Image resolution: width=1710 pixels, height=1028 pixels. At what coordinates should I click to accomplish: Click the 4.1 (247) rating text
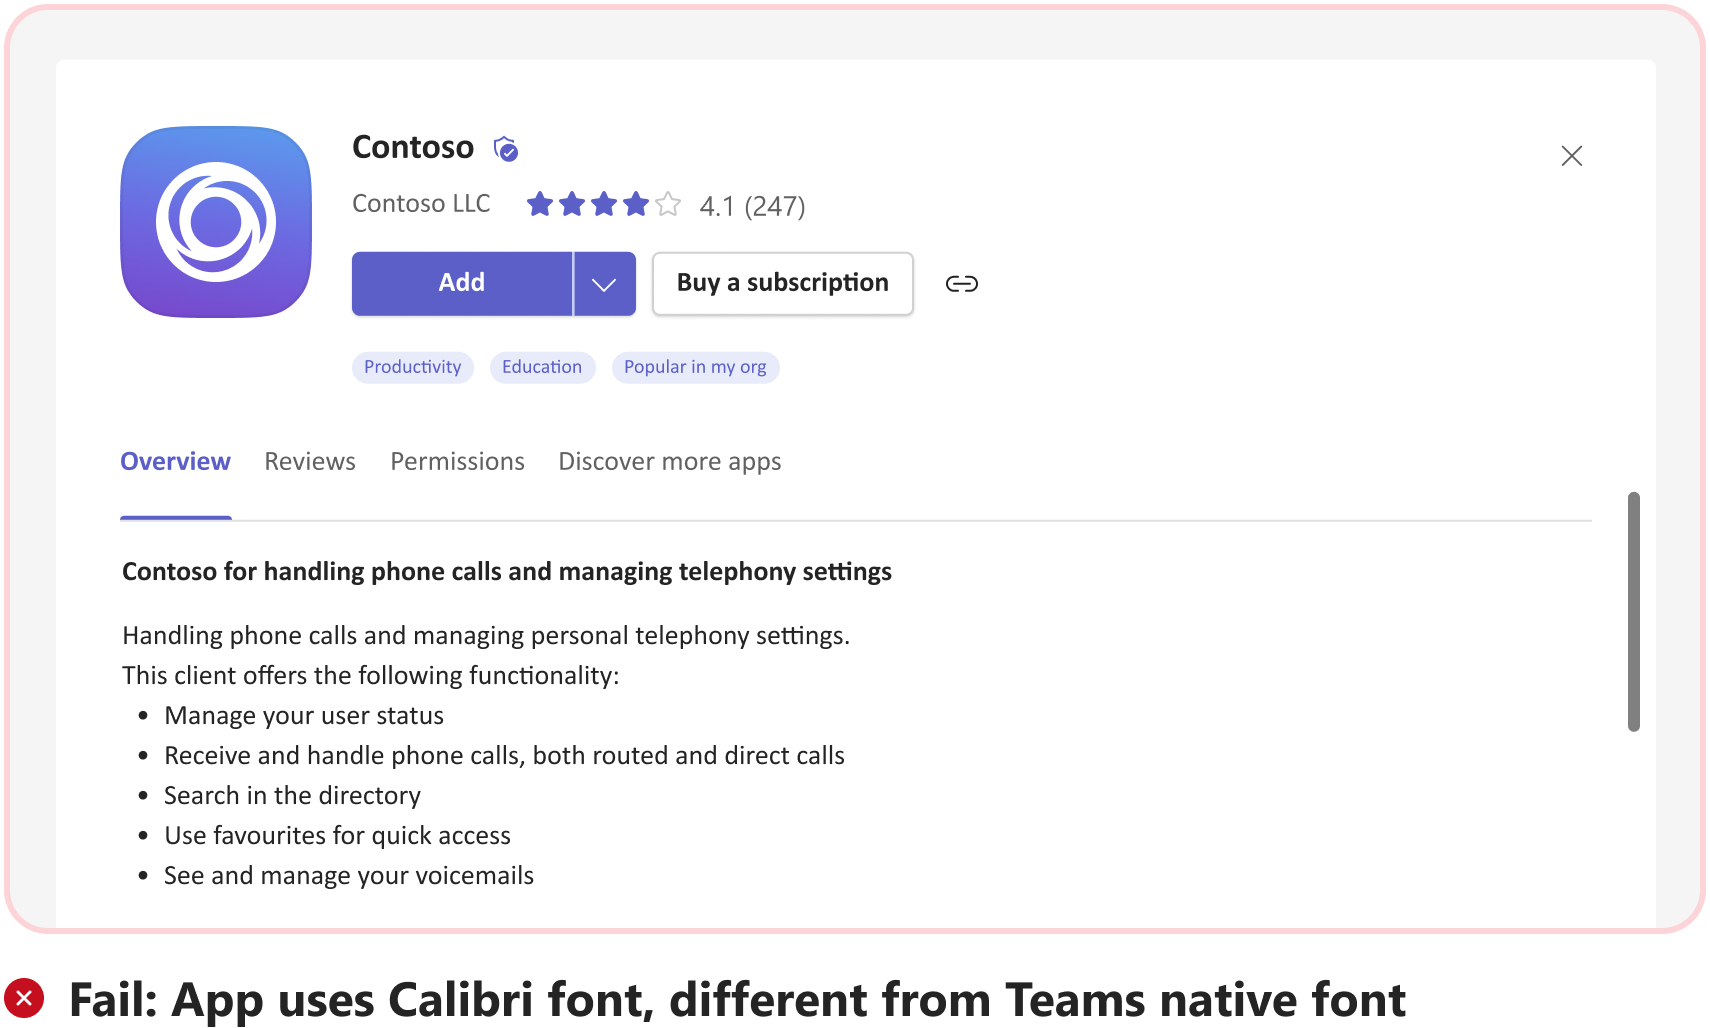pos(752,206)
